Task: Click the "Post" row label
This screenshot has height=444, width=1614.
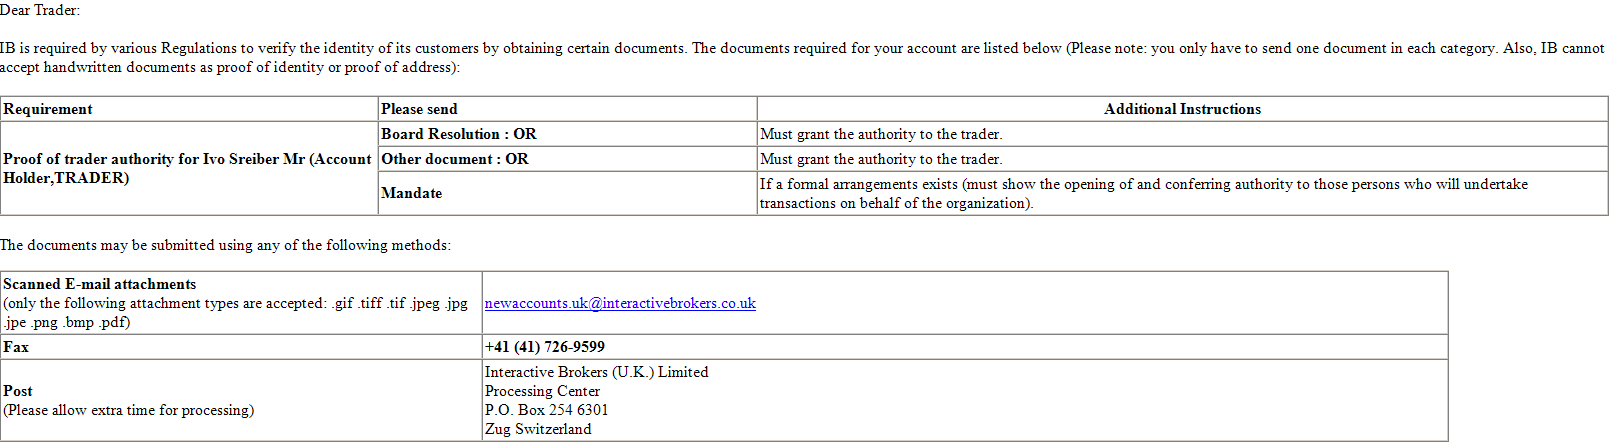Action: pyautogui.click(x=18, y=391)
